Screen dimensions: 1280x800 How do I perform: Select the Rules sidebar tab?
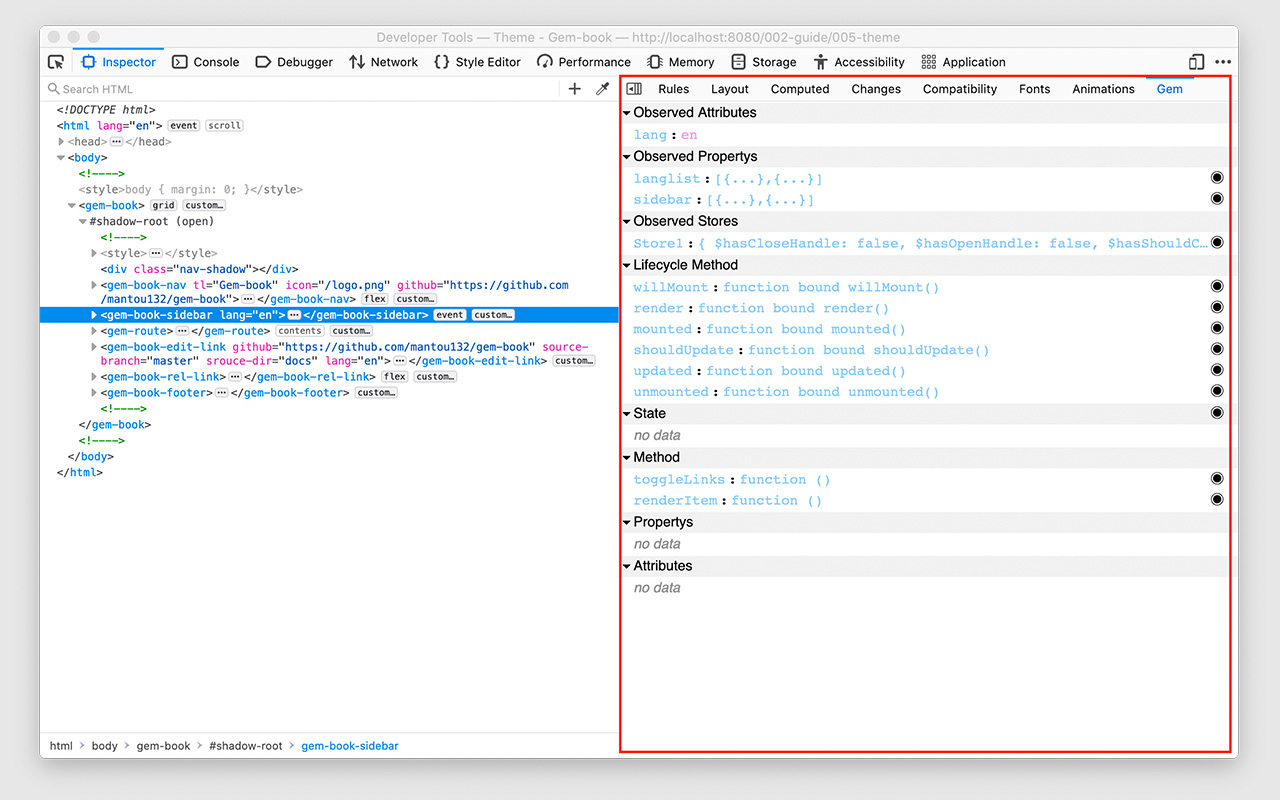click(x=674, y=89)
